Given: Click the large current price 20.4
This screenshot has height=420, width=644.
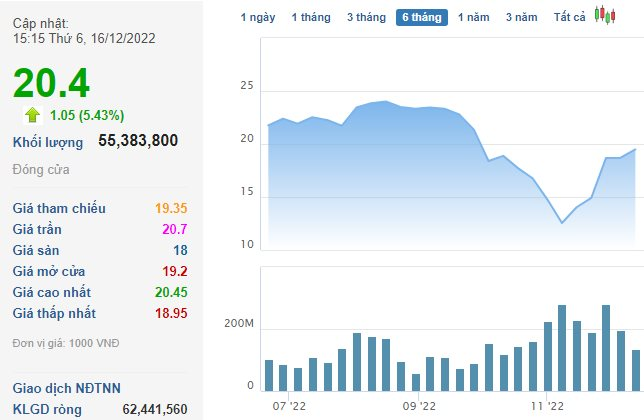Looking at the screenshot, I should (x=51, y=82).
